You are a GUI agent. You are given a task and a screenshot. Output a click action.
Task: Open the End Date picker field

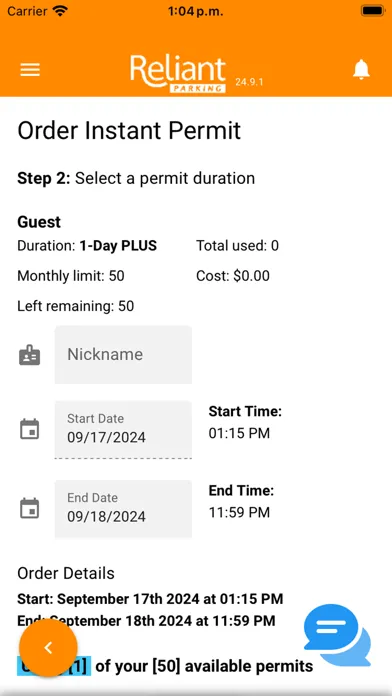pos(123,509)
